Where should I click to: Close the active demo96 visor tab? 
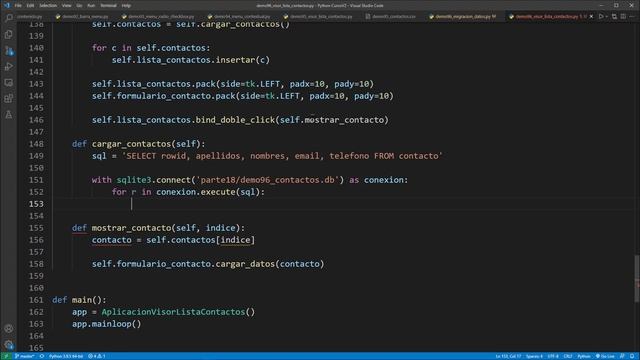(x=591, y=16)
